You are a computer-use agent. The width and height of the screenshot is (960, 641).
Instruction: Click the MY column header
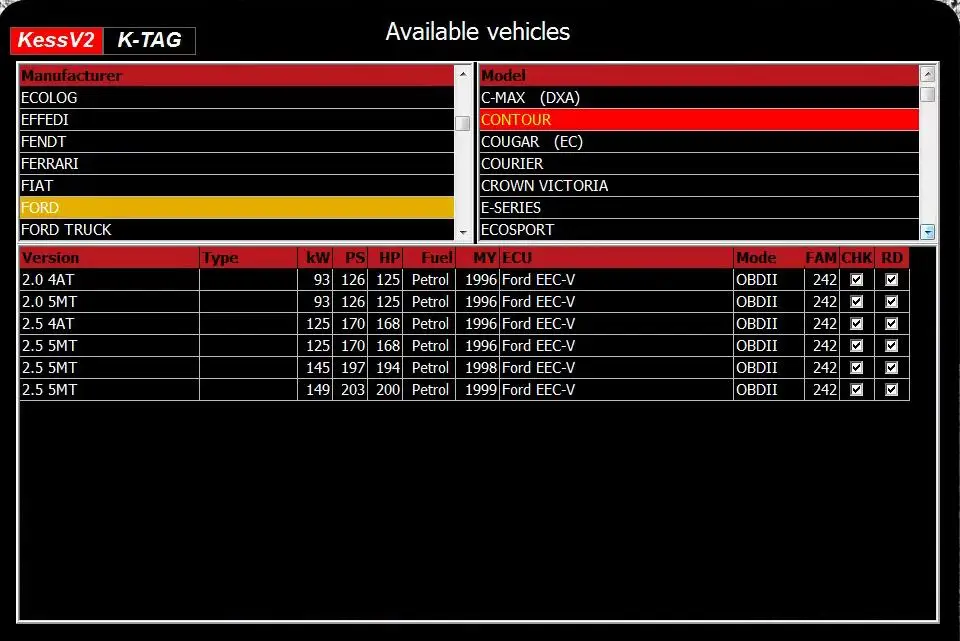(x=478, y=258)
